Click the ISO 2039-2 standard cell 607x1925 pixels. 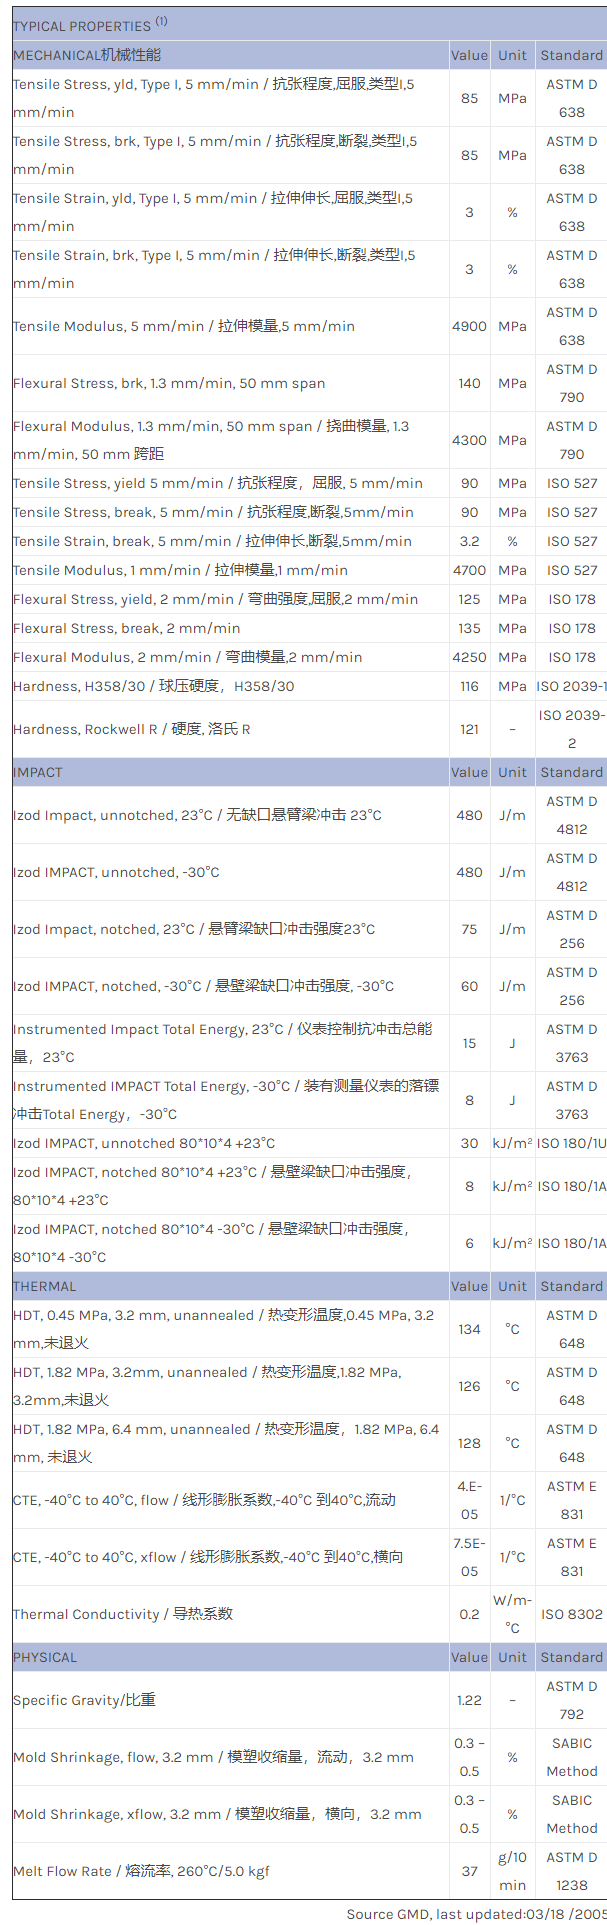click(x=571, y=729)
